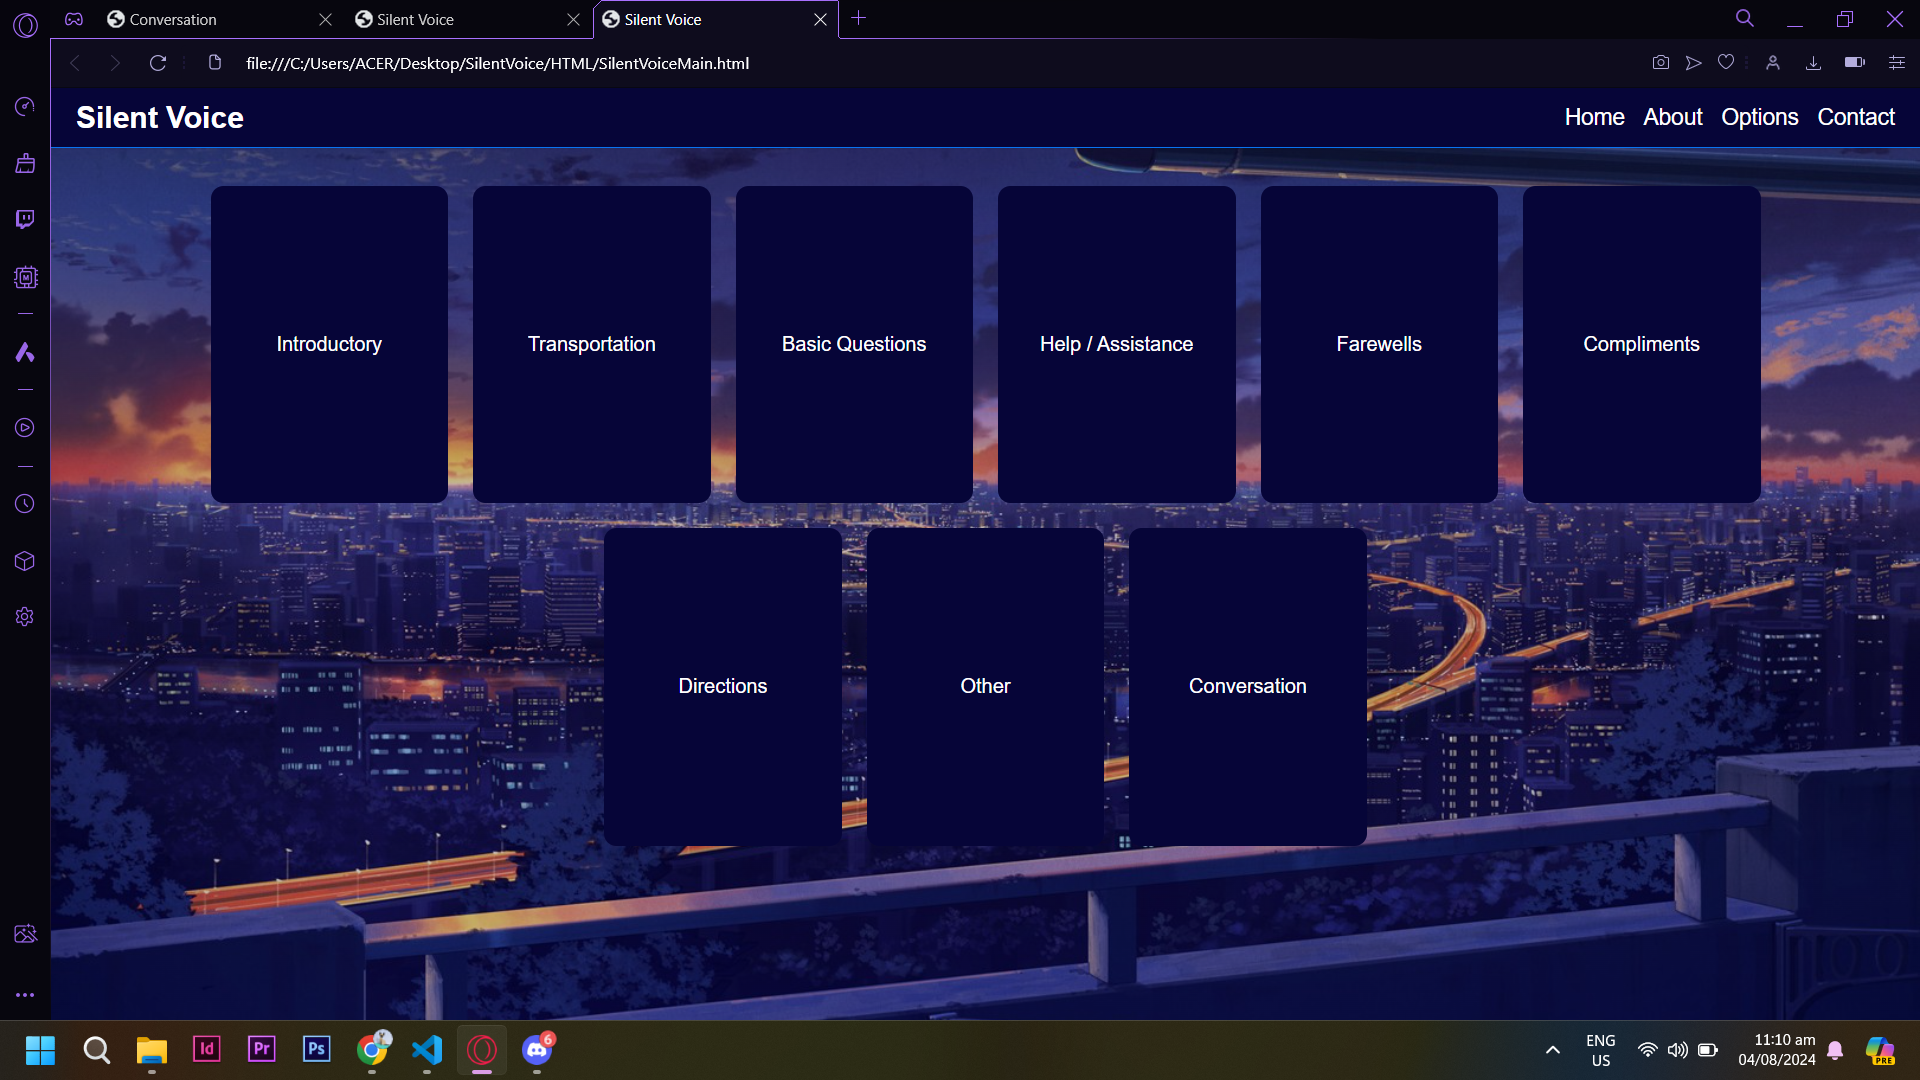1920x1080 pixels.
Task: Click the Aria AI sidebar icon
Action: [25, 352]
